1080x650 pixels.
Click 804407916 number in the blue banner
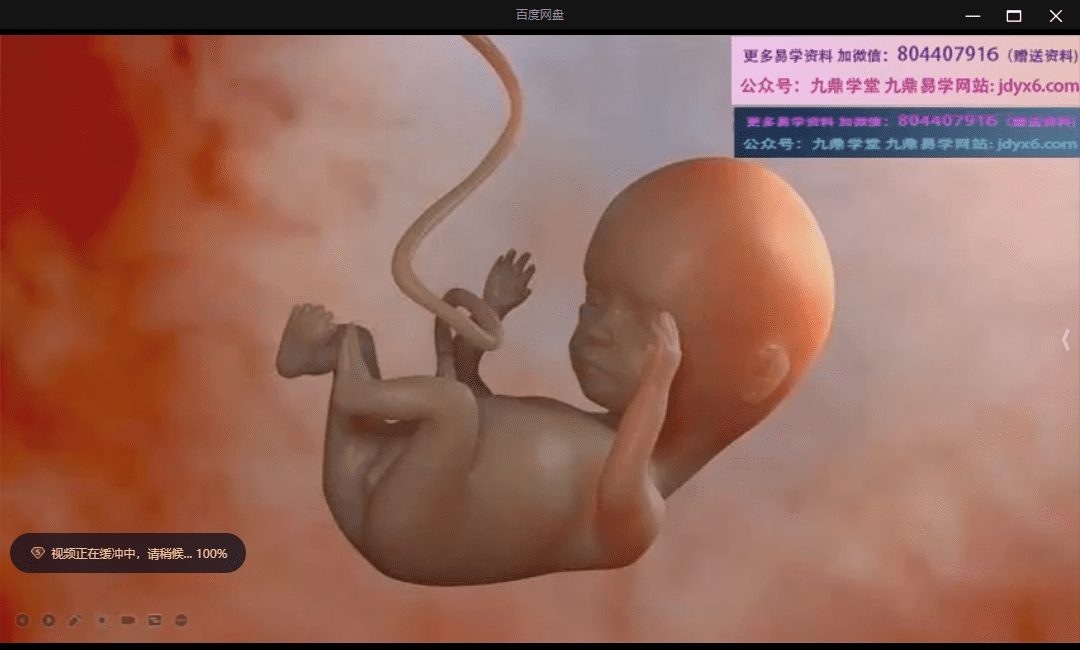(x=947, y=120)
